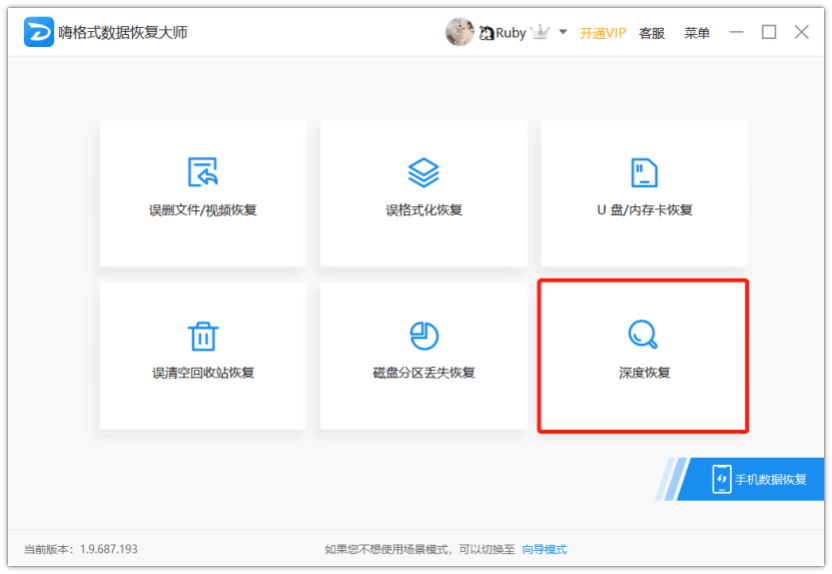Click the blue app logo icon
The image size is (832, 574).
[x=39, y=32]
